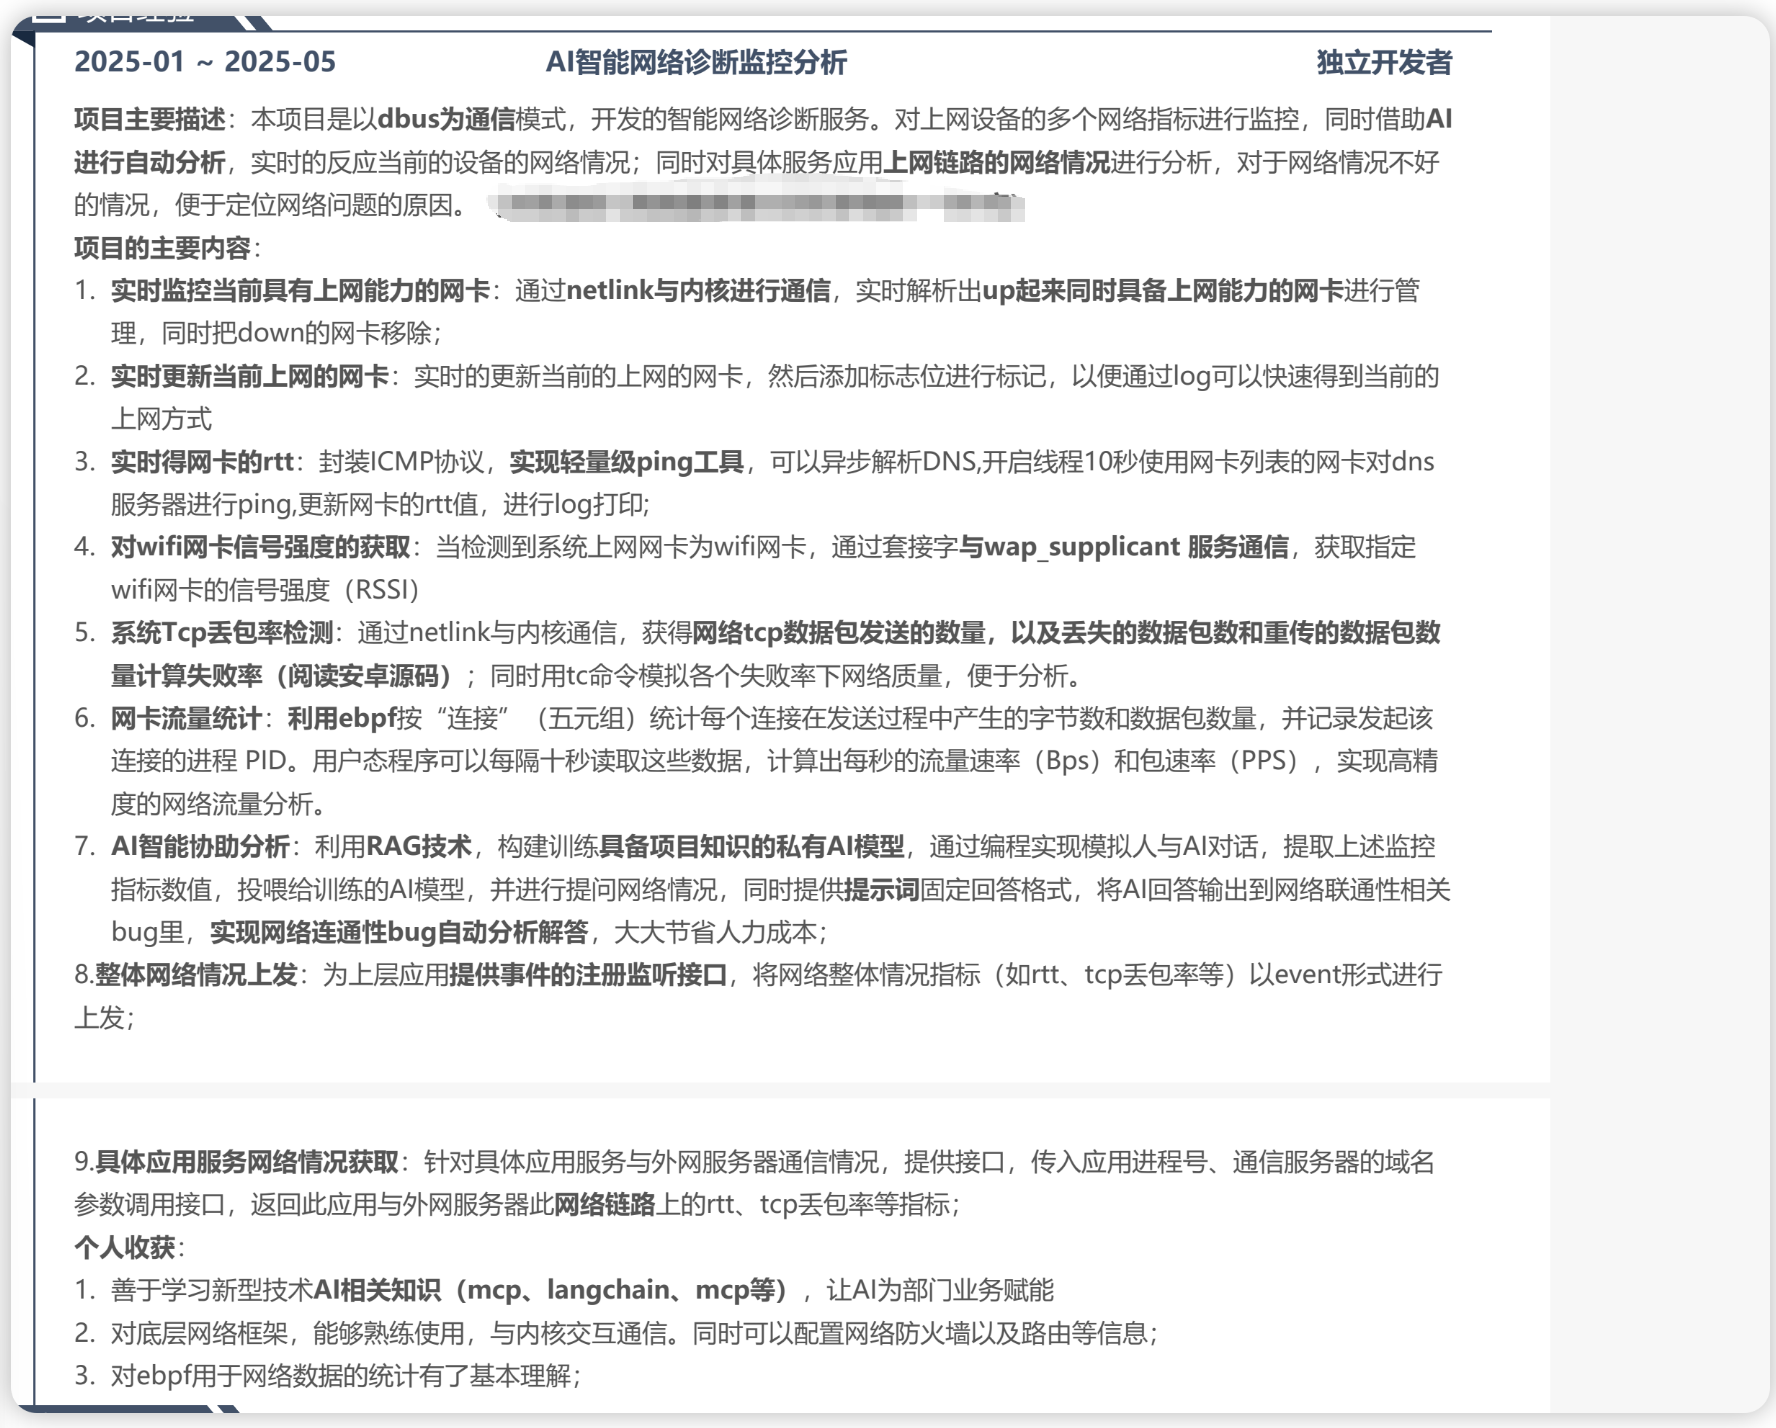The image size is (1776, 1428).
Task: Click the bold phrase 利用ebpf
Action: (x=341, y=718)
